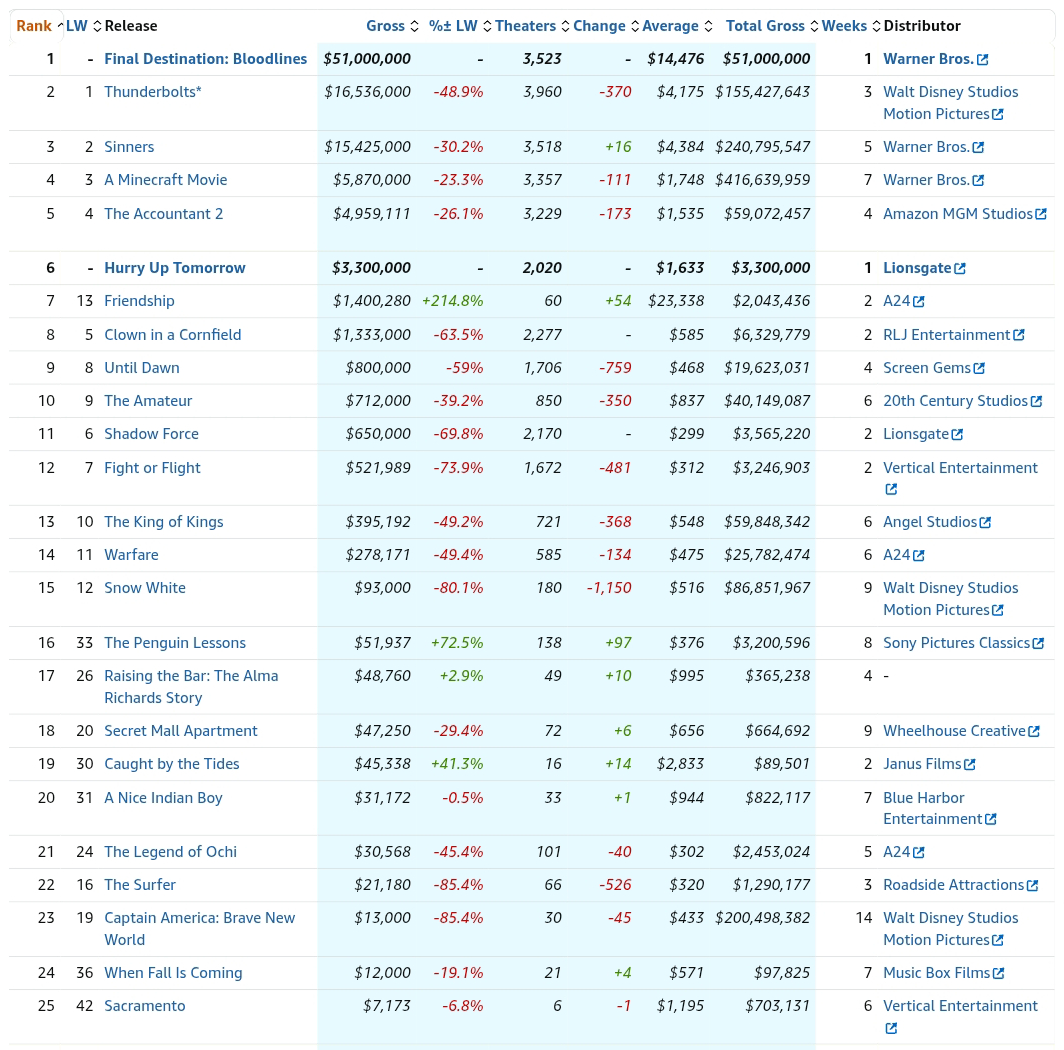Select the $23,338 average cell
Screen dimensions: 1064x1050
click(676, 301)
